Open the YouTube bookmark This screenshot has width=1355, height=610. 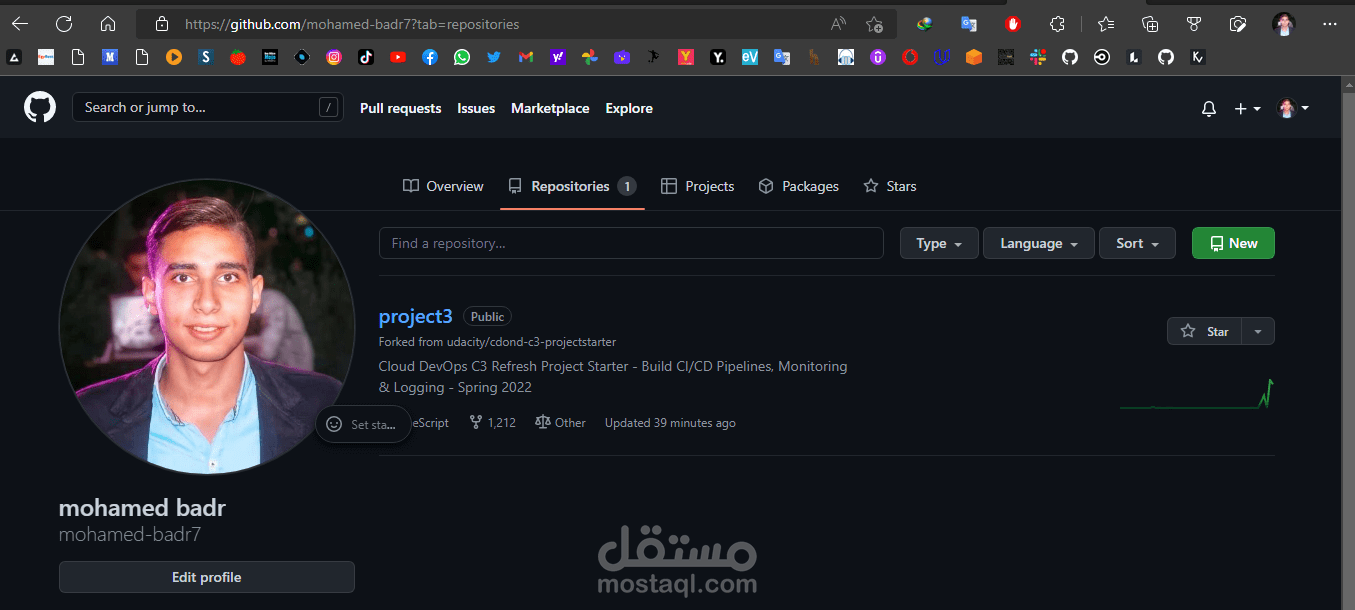398,58
